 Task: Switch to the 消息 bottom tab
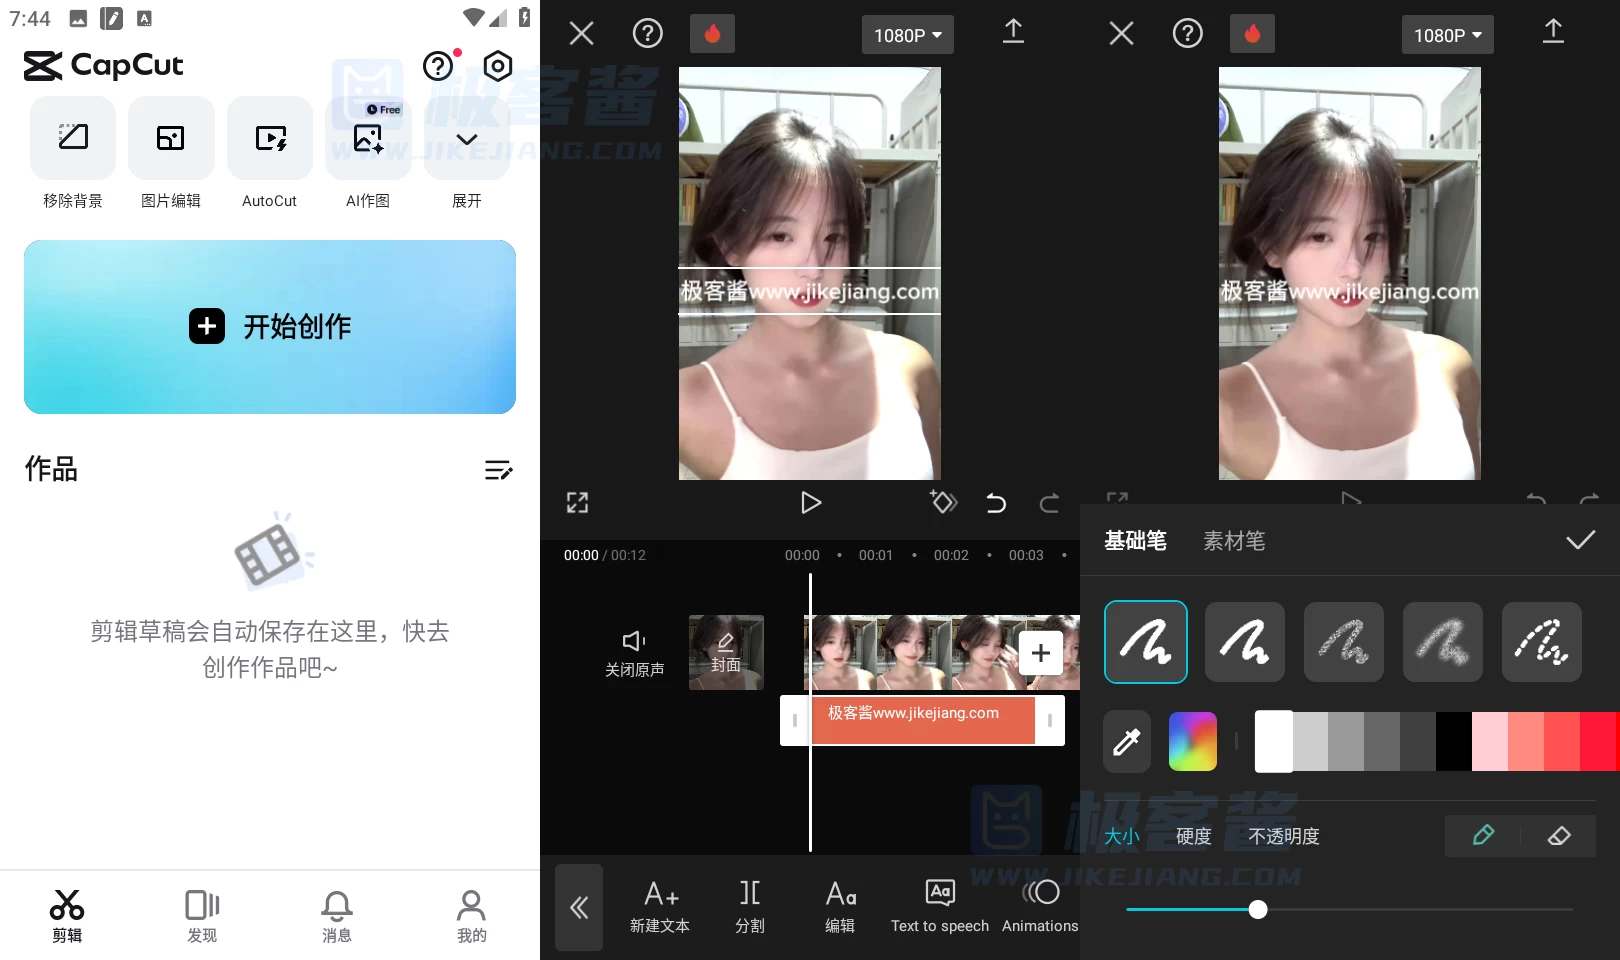(337, 916)
